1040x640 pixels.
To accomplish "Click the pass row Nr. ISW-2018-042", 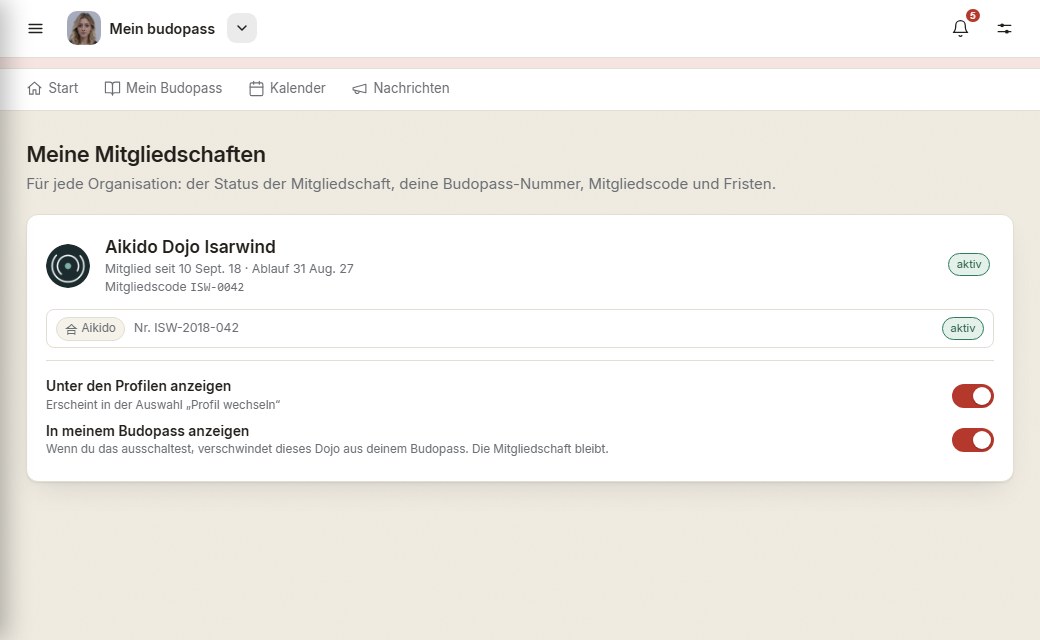I will click(519, 328).
